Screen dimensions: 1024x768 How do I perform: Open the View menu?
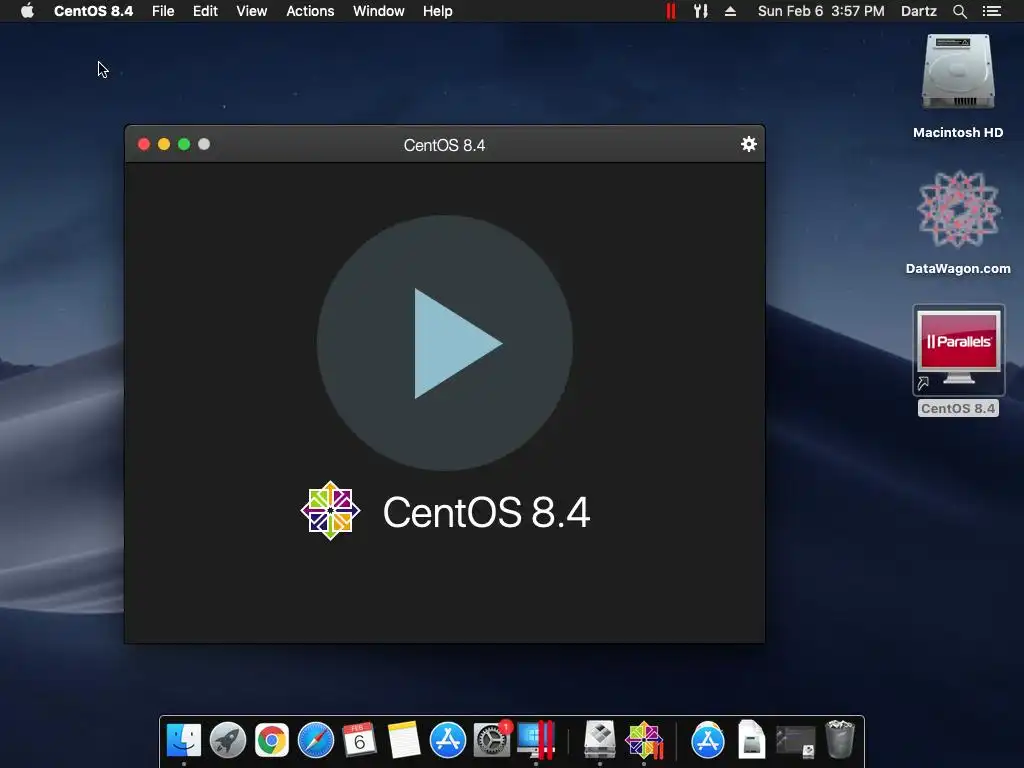tap(251, 11)
